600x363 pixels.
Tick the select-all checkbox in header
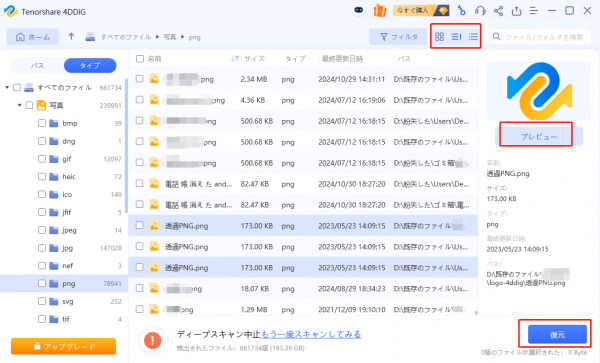click(140, 59)
